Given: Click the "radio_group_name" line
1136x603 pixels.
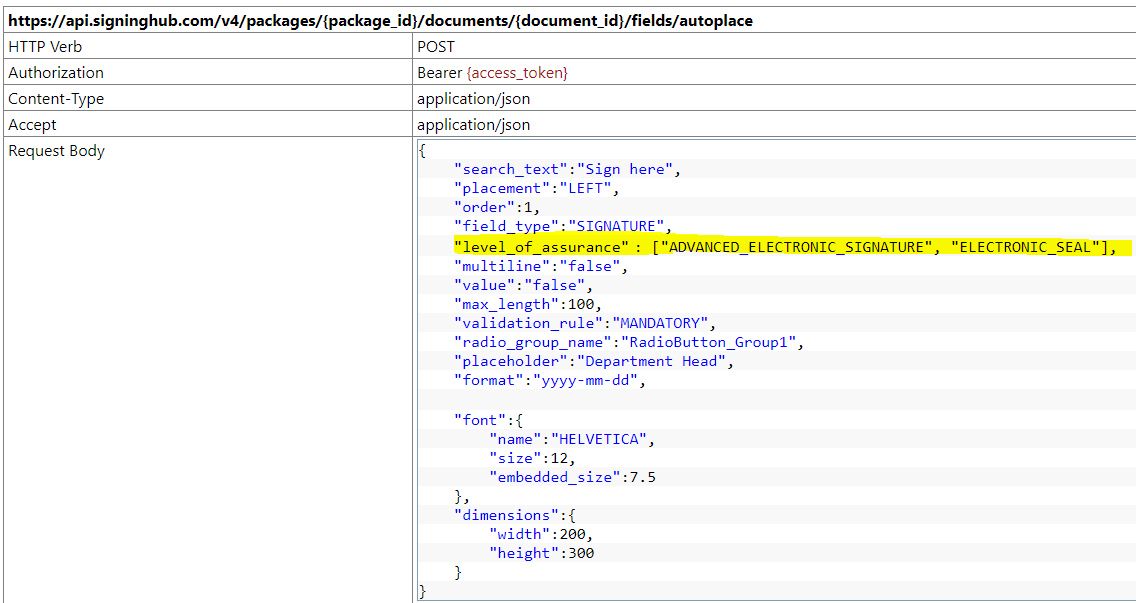Looking at the screenshot, I should coord(629,342).
